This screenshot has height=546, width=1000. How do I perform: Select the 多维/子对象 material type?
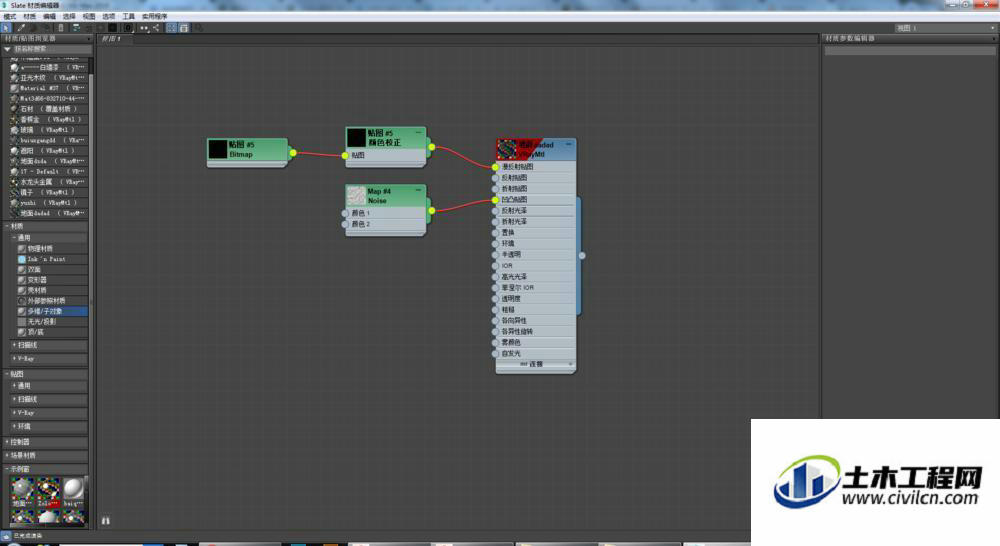coord(52,311)
